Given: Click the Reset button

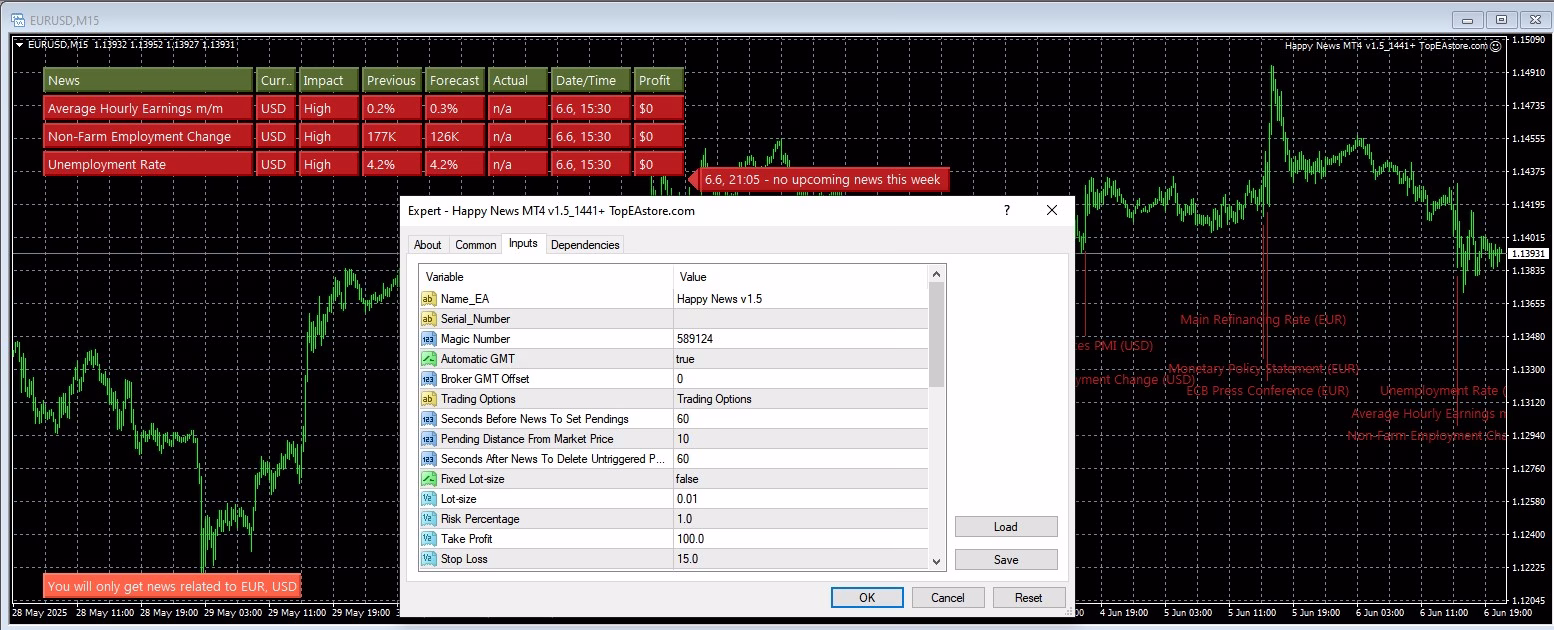Looking at the screenshot, I should pos(1029,596).
